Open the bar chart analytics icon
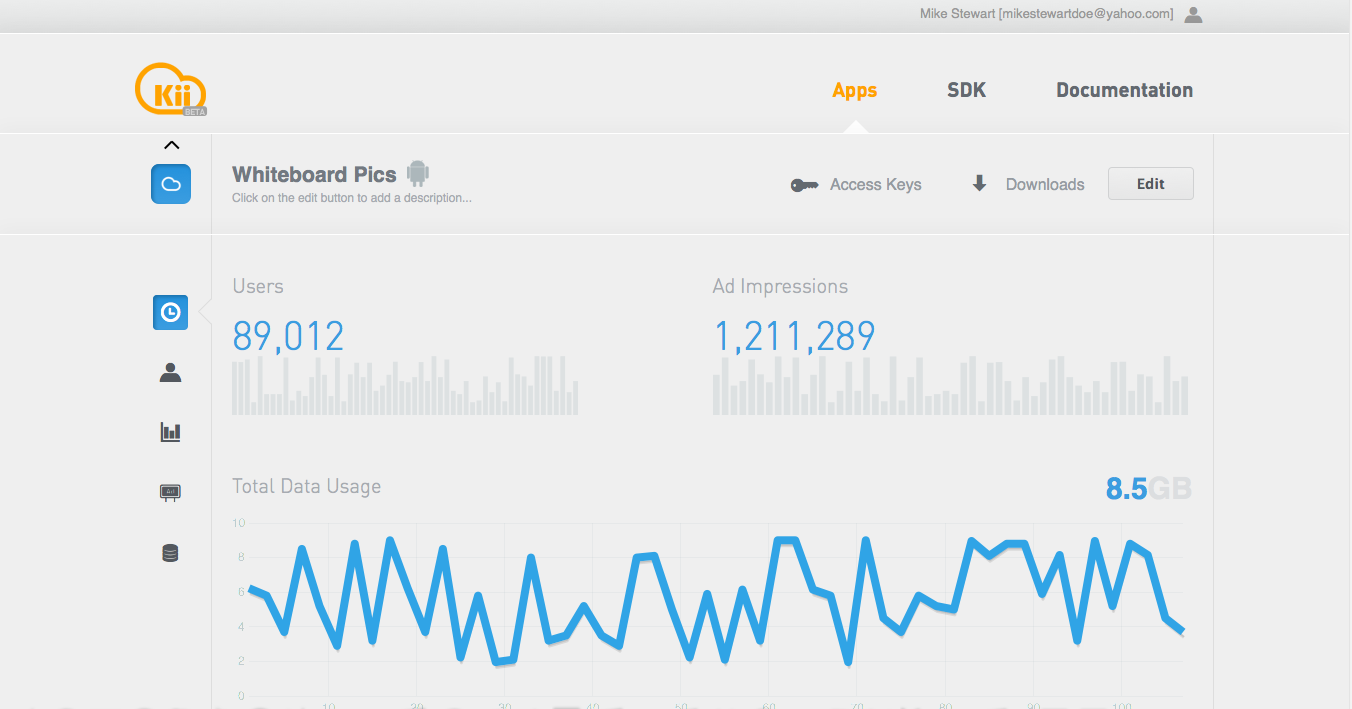 (171, 432)
